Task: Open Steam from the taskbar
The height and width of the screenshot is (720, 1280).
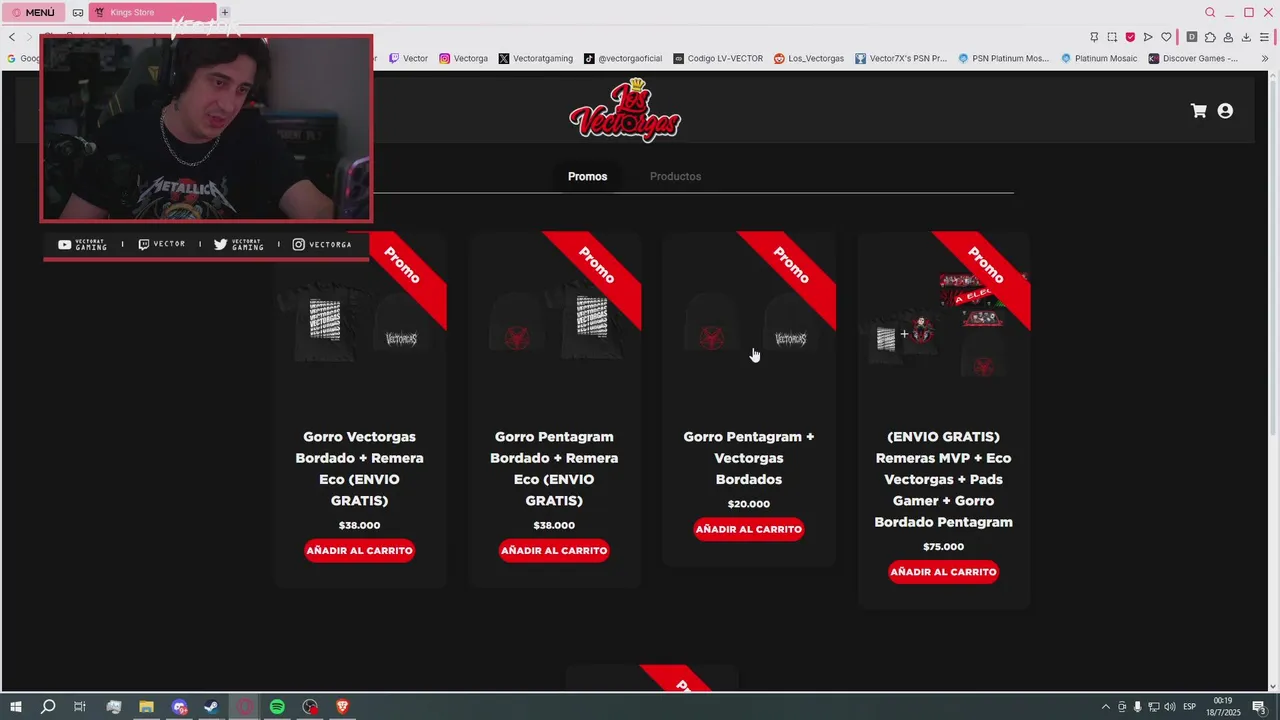Action: [x=211, y=707]
